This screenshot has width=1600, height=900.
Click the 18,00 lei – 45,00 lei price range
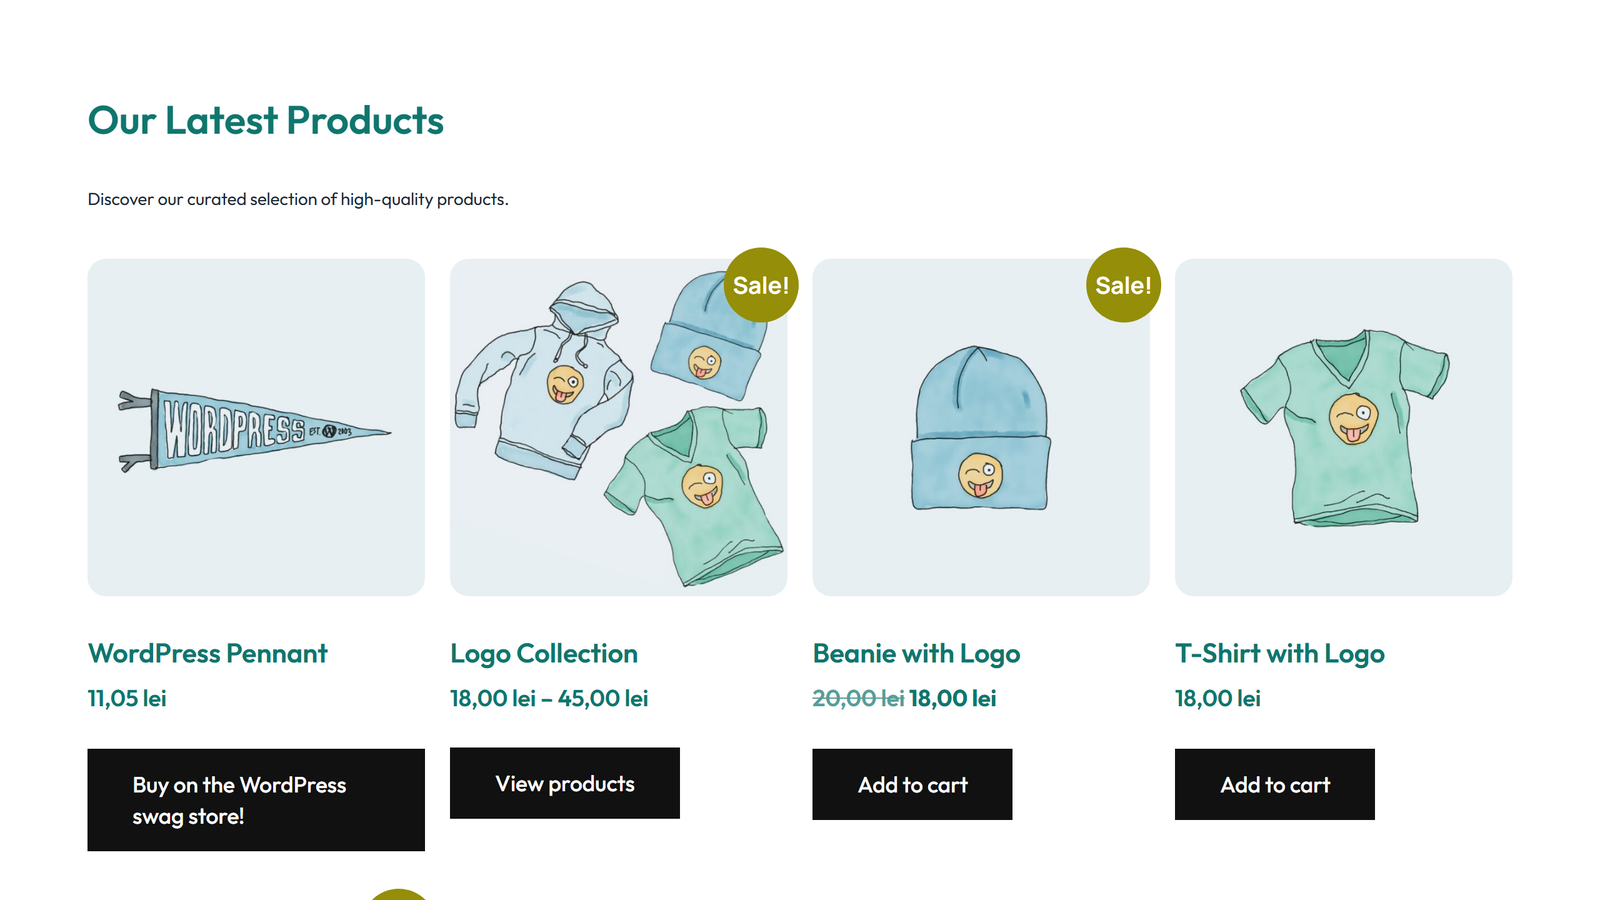coord(549,698)
